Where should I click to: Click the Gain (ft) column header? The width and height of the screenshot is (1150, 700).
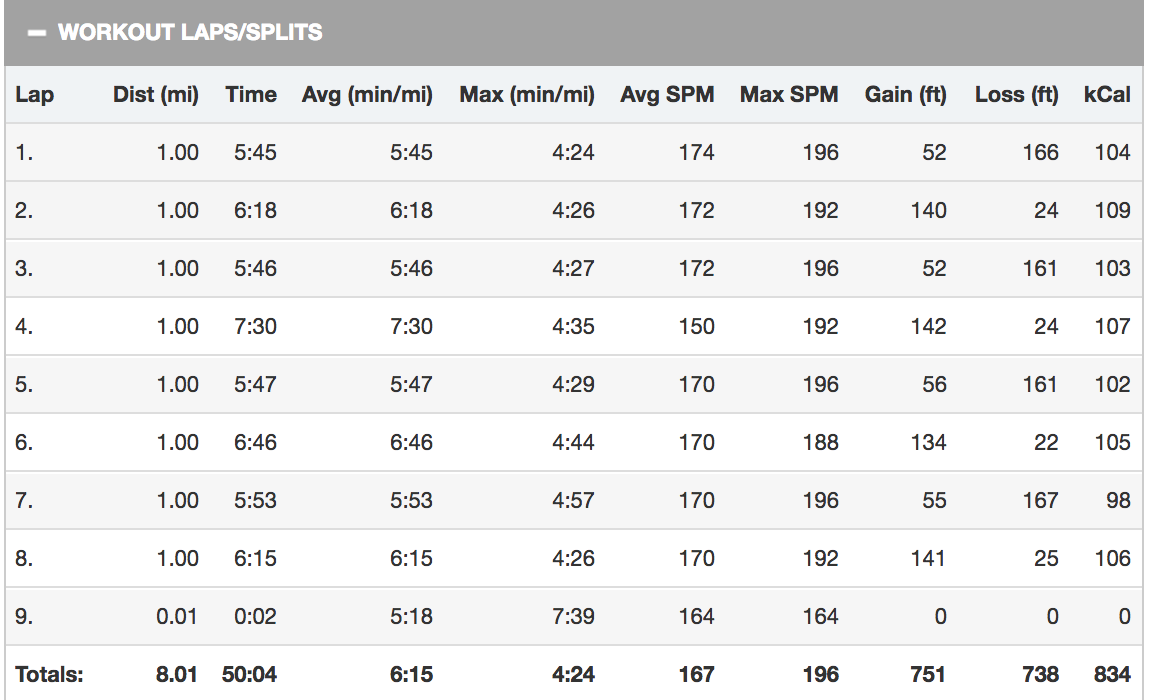point(905,95)
